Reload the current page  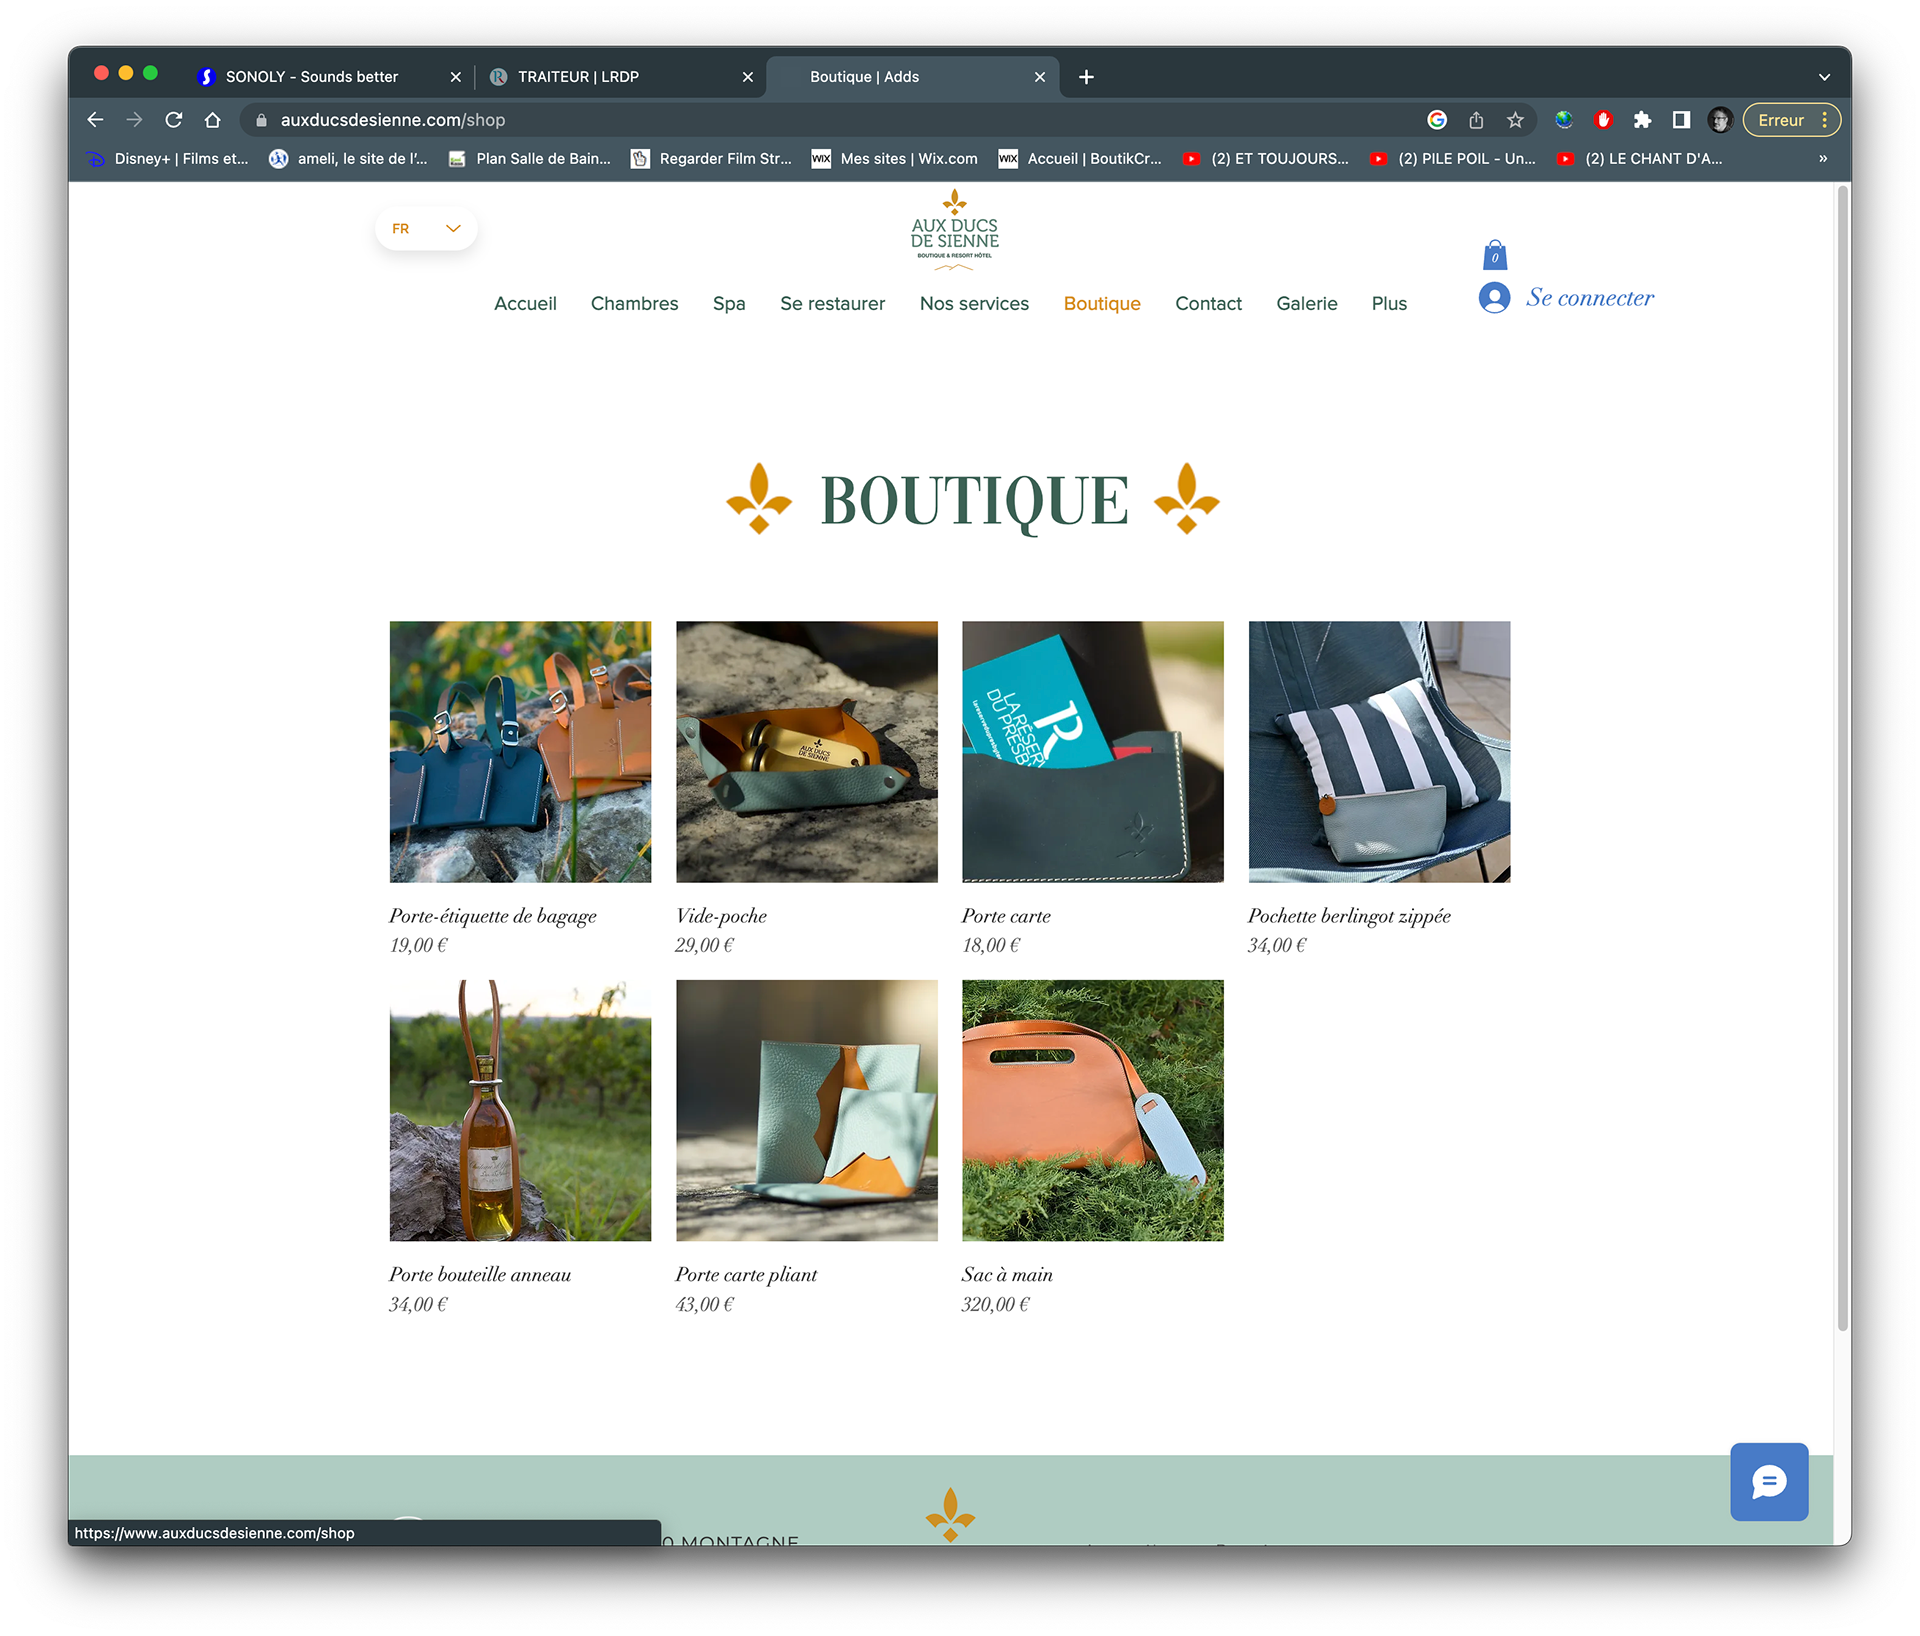pos(174,120)
